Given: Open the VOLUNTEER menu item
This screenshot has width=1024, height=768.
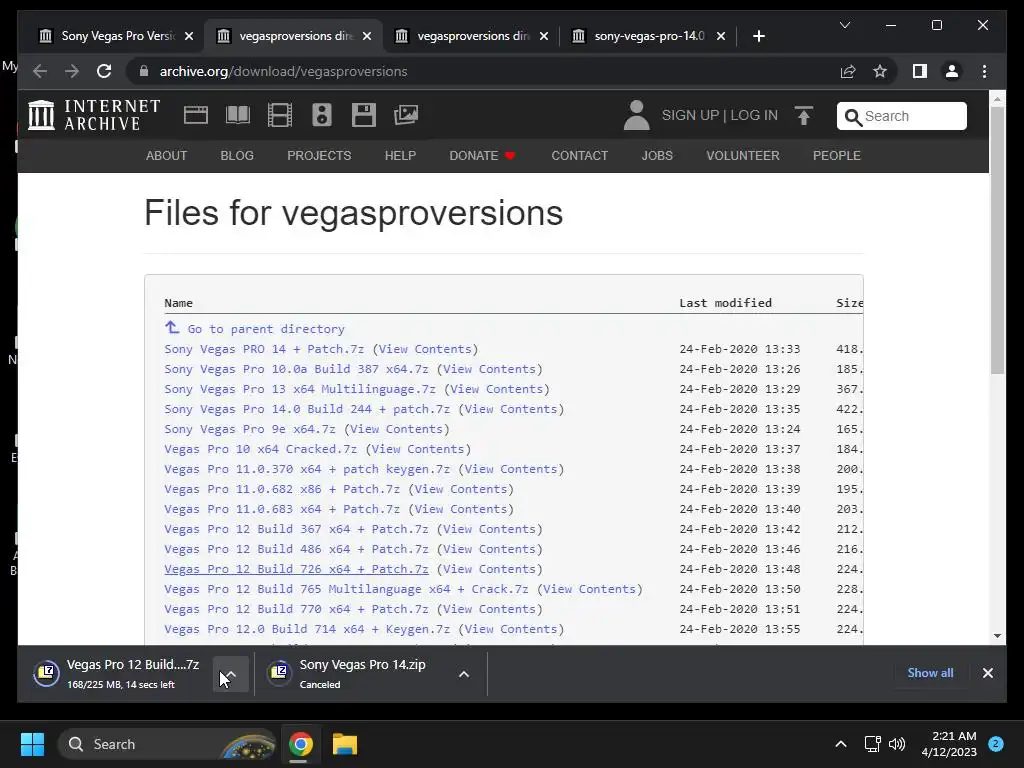Looking at the screenshot, I should [x=743, y=155].
